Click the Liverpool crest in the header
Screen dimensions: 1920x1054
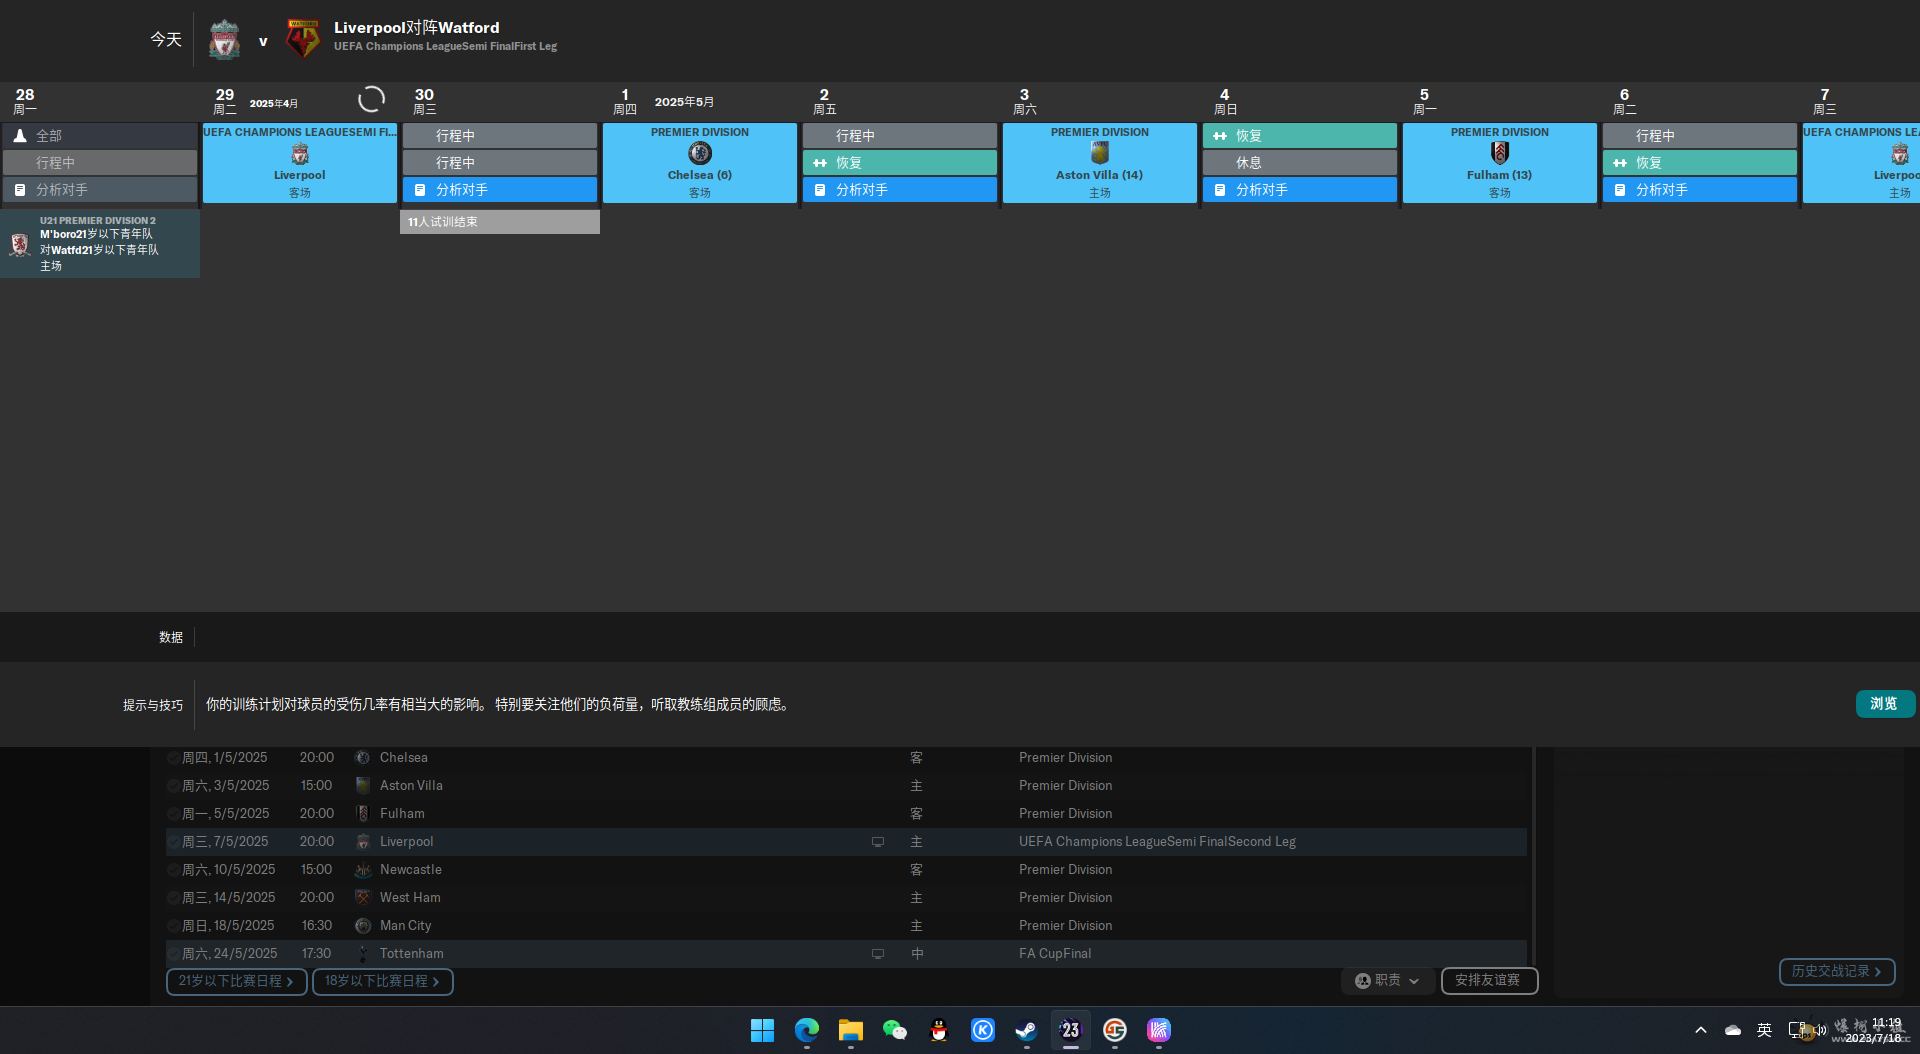[x=224, y=41]
